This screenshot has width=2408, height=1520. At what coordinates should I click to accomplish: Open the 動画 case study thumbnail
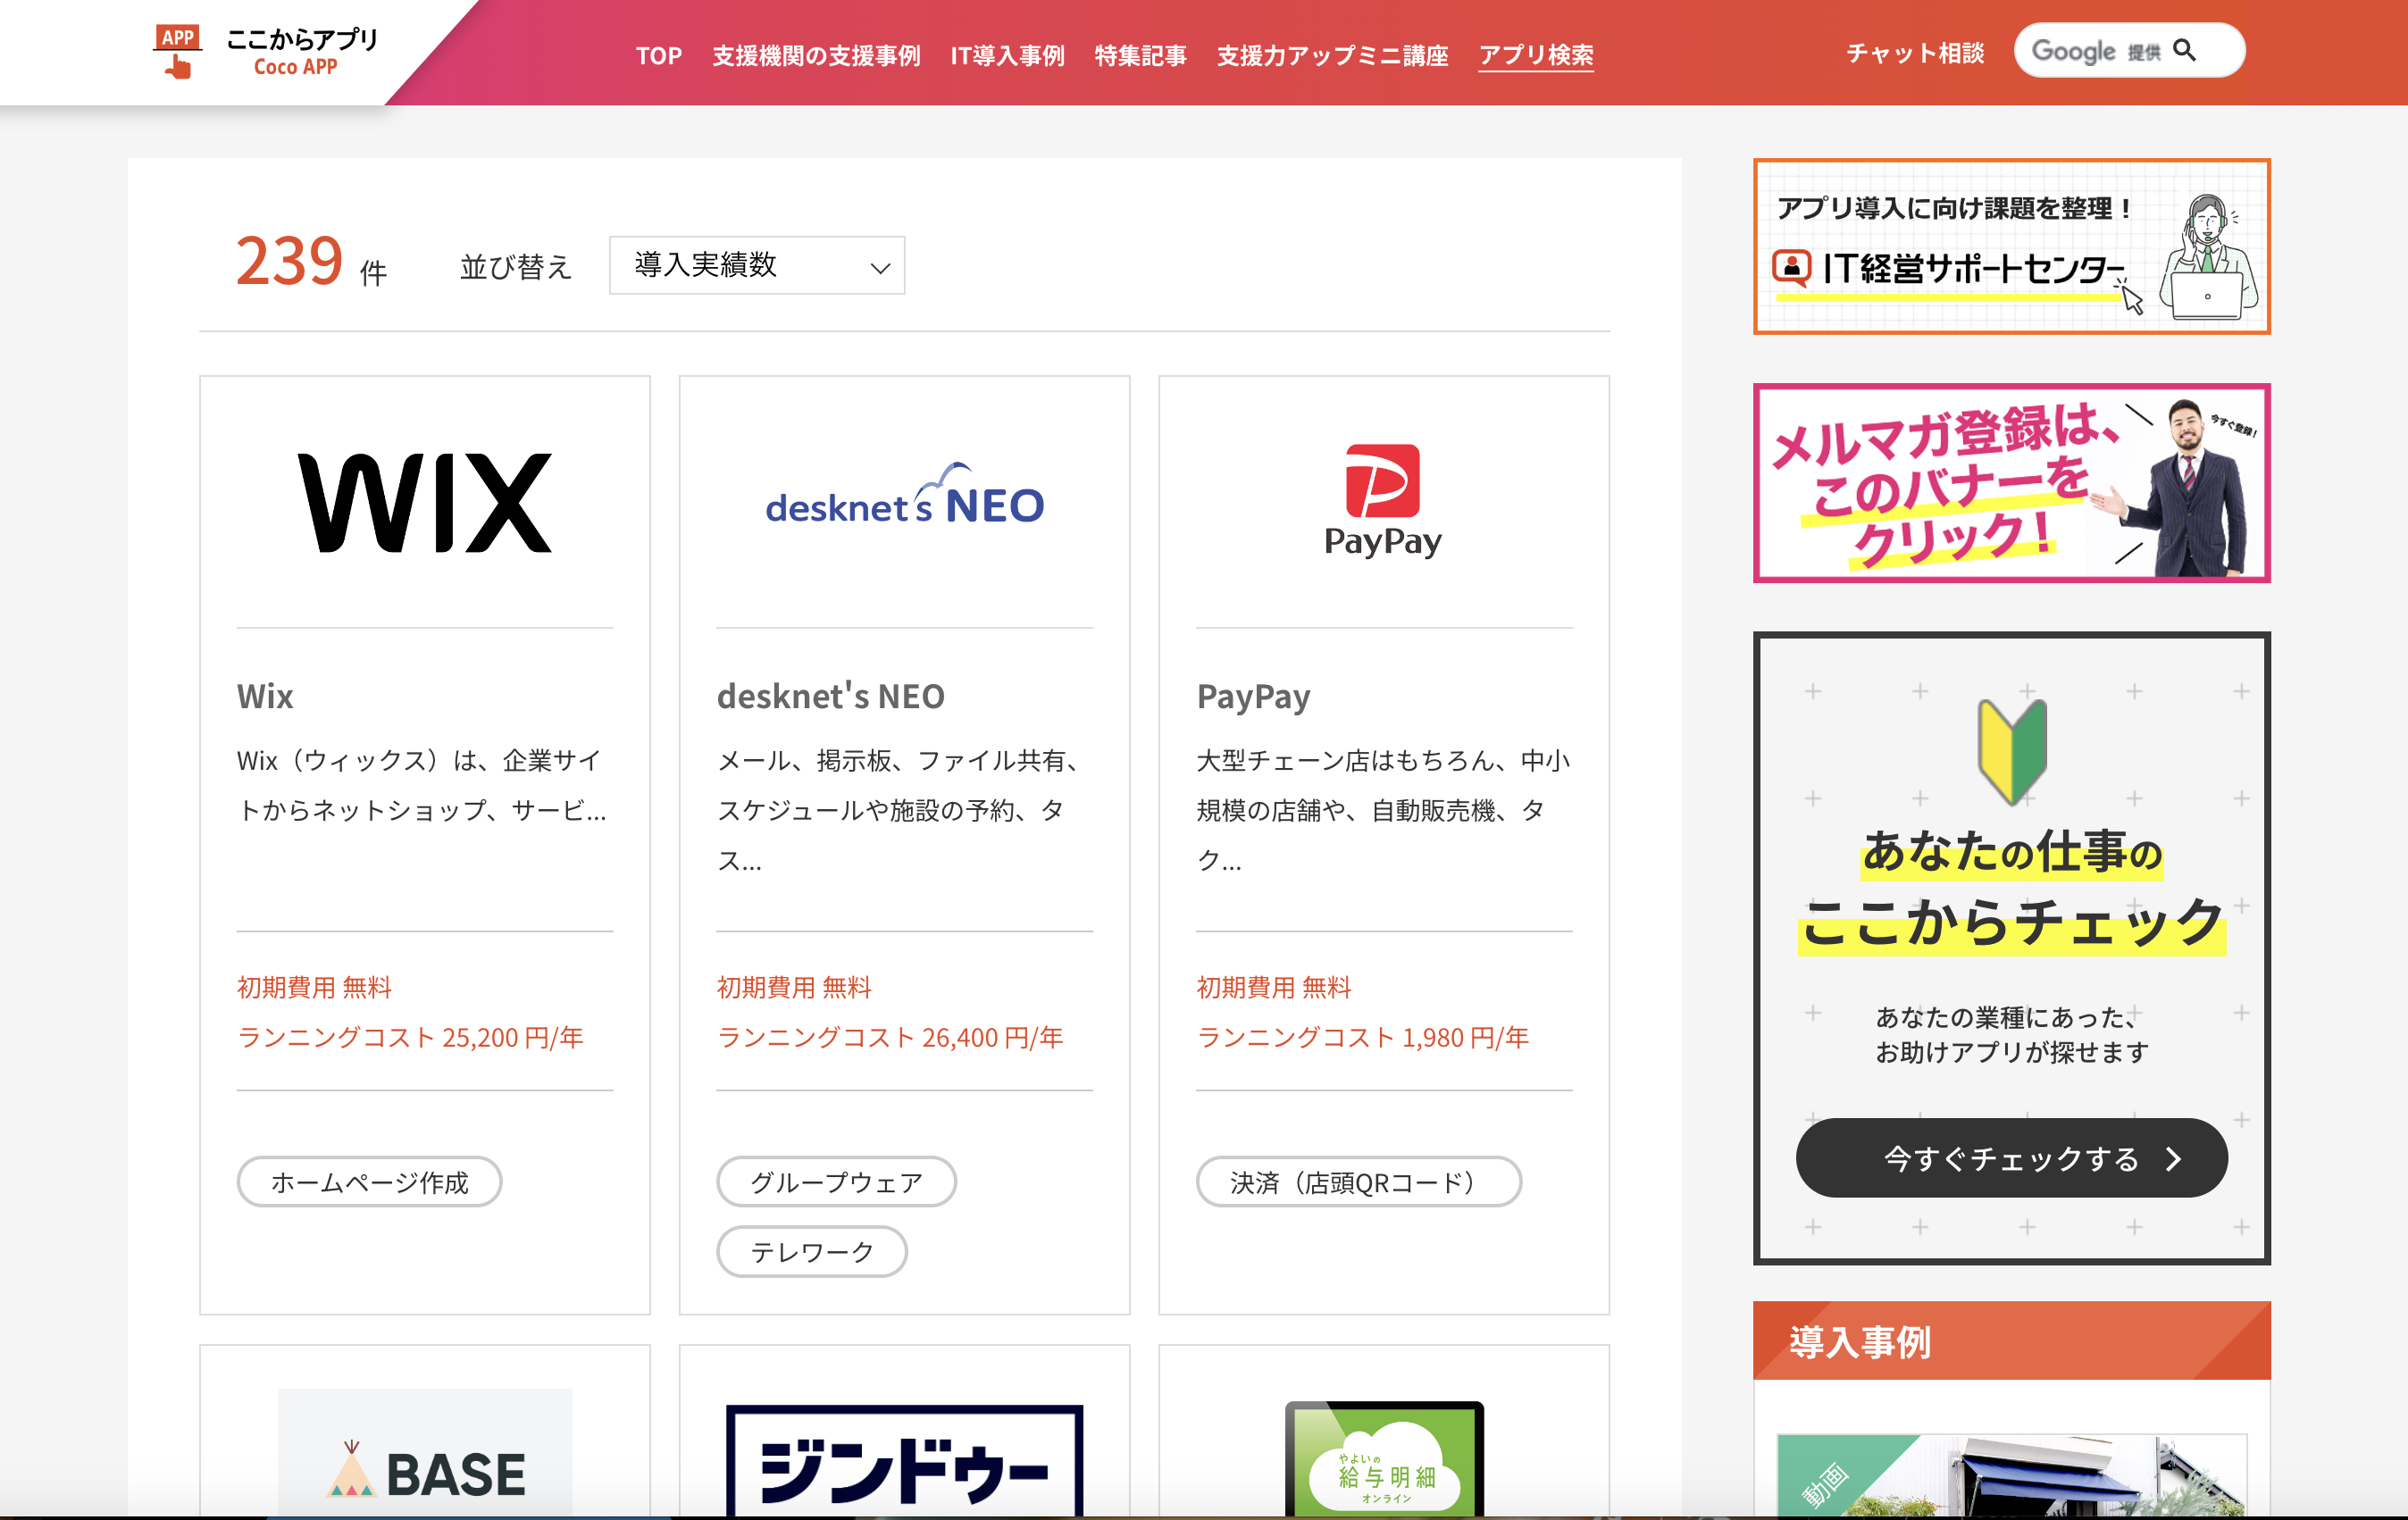point(2012,1475)
